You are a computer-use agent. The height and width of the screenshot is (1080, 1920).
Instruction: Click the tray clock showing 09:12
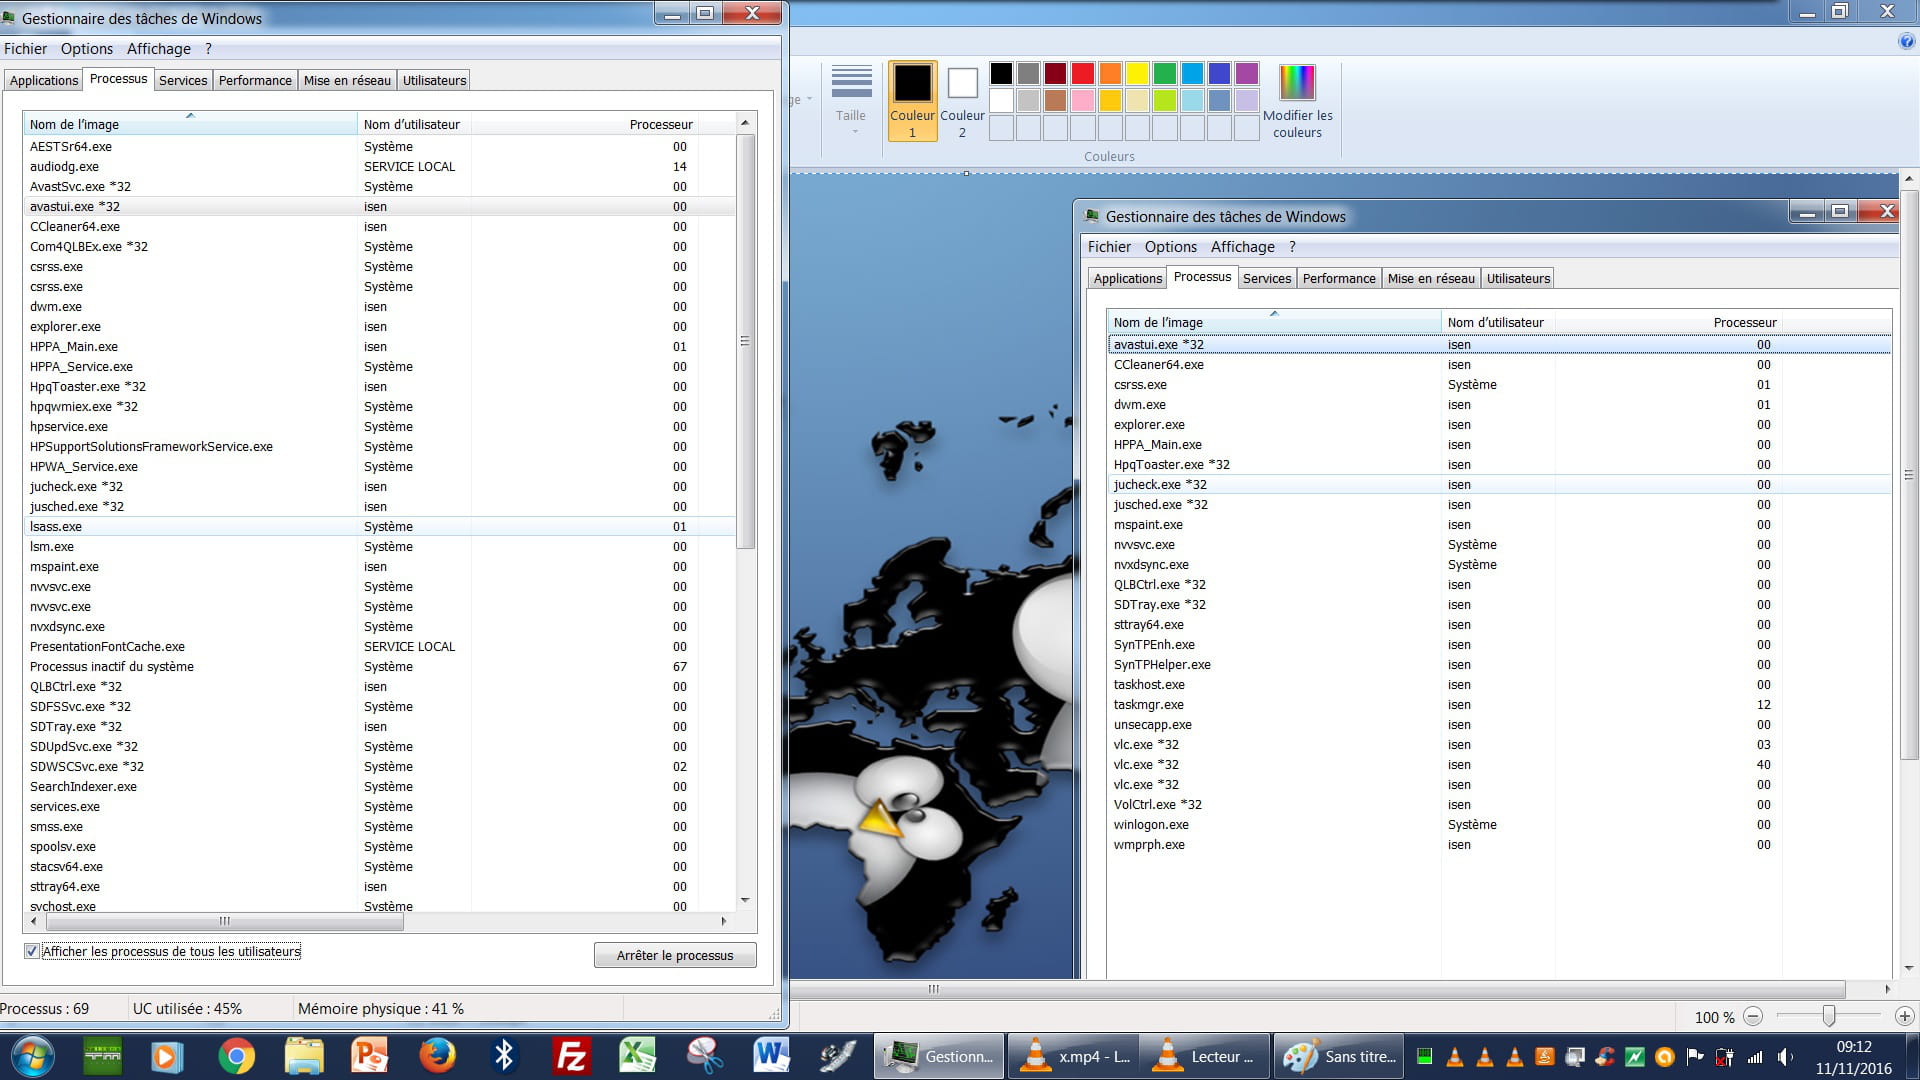click(1853, 1057)
